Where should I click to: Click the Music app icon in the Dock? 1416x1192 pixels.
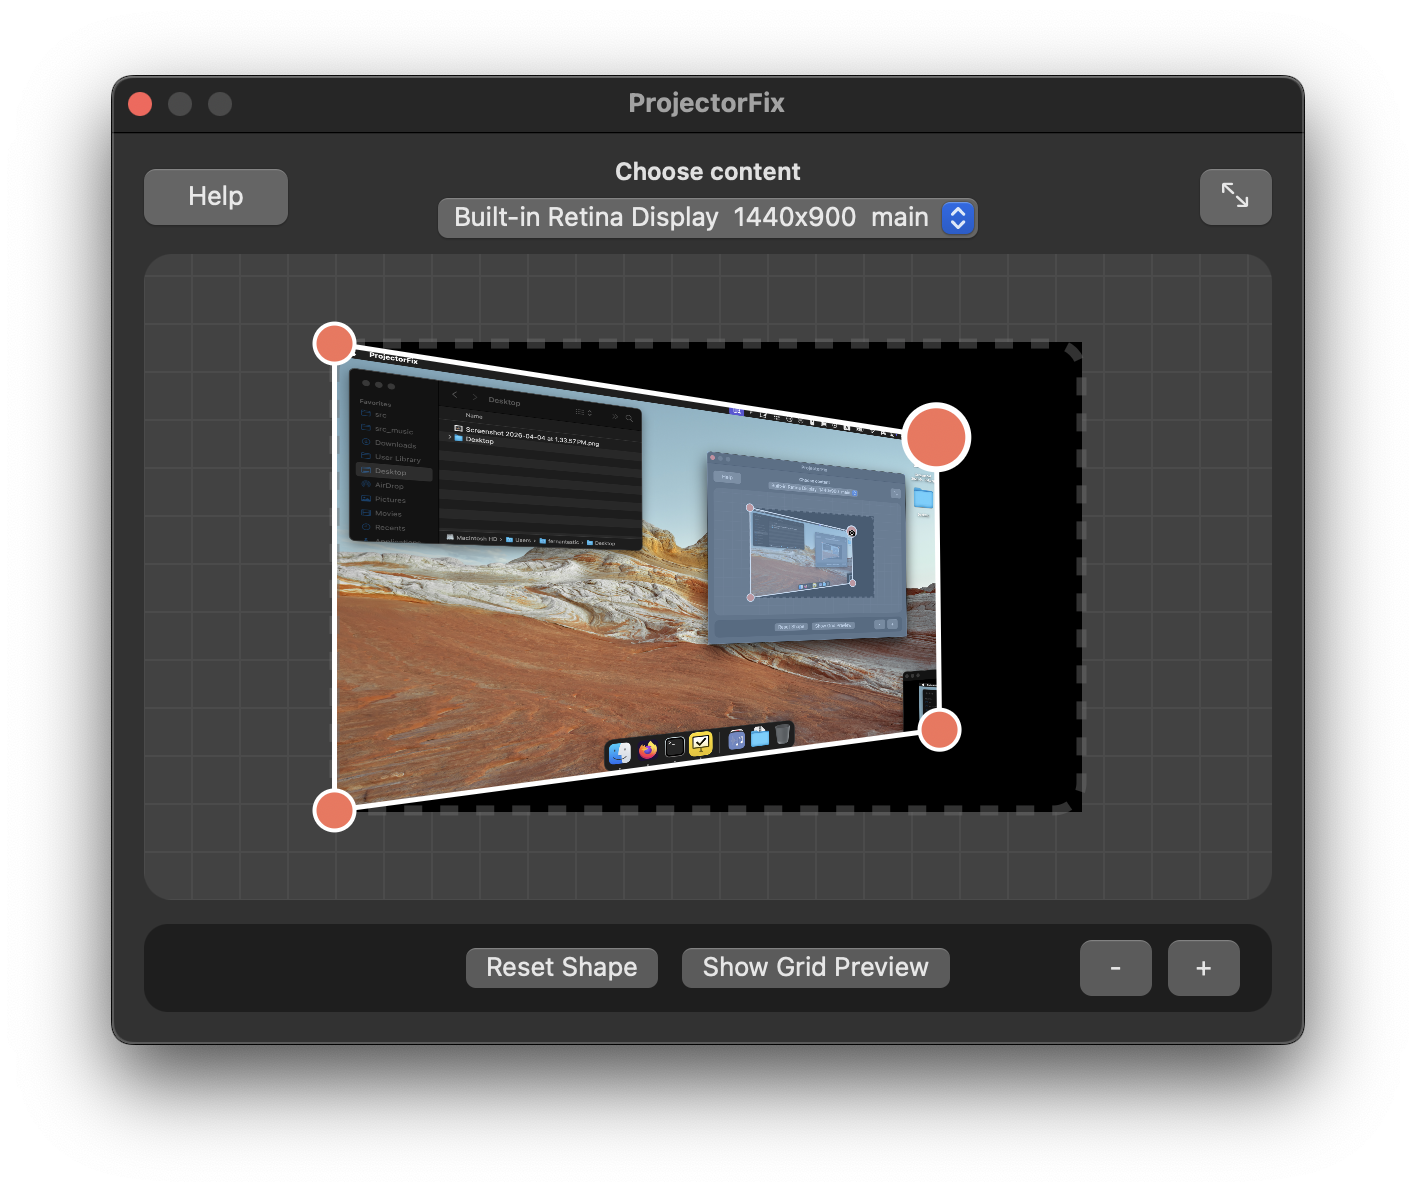tap(736, 740)
